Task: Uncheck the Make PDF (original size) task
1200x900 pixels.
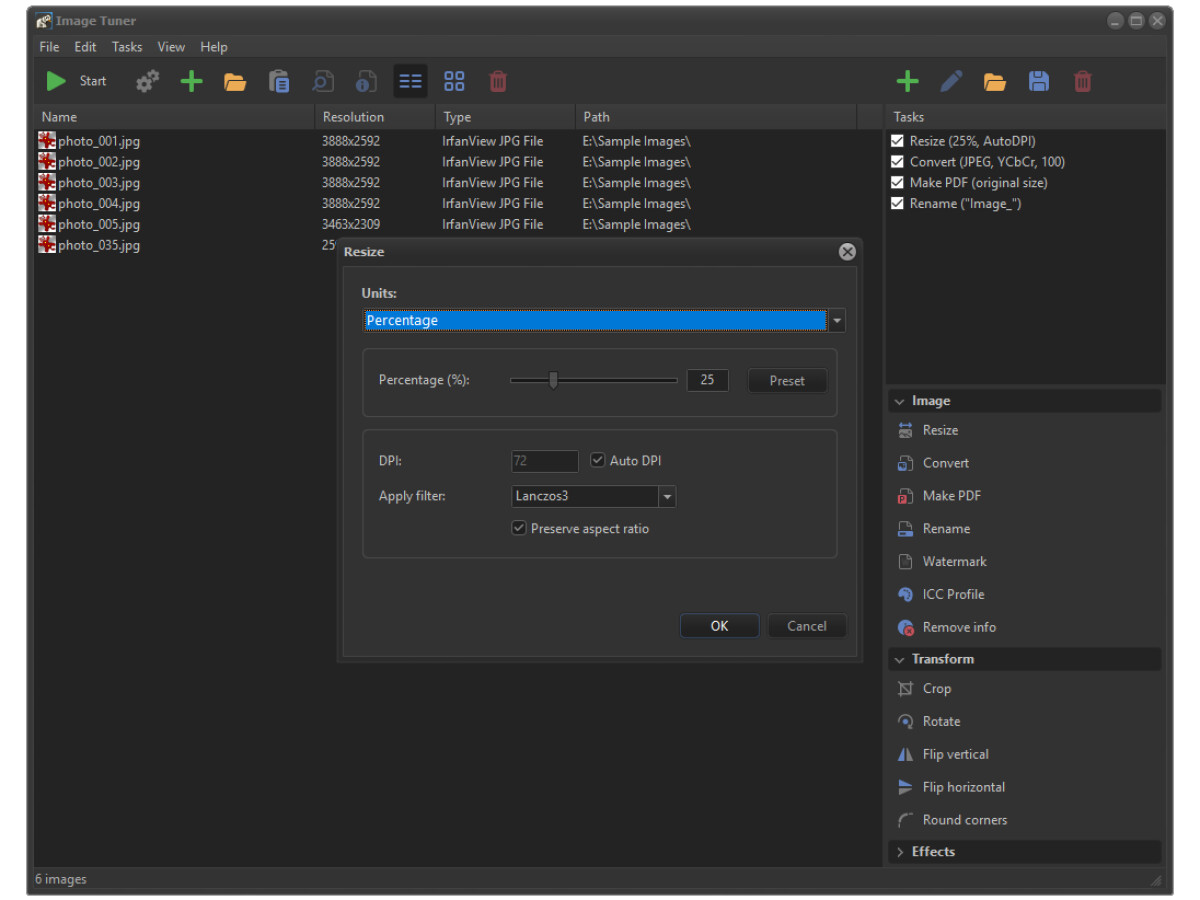Action: [x=897, y=183]
